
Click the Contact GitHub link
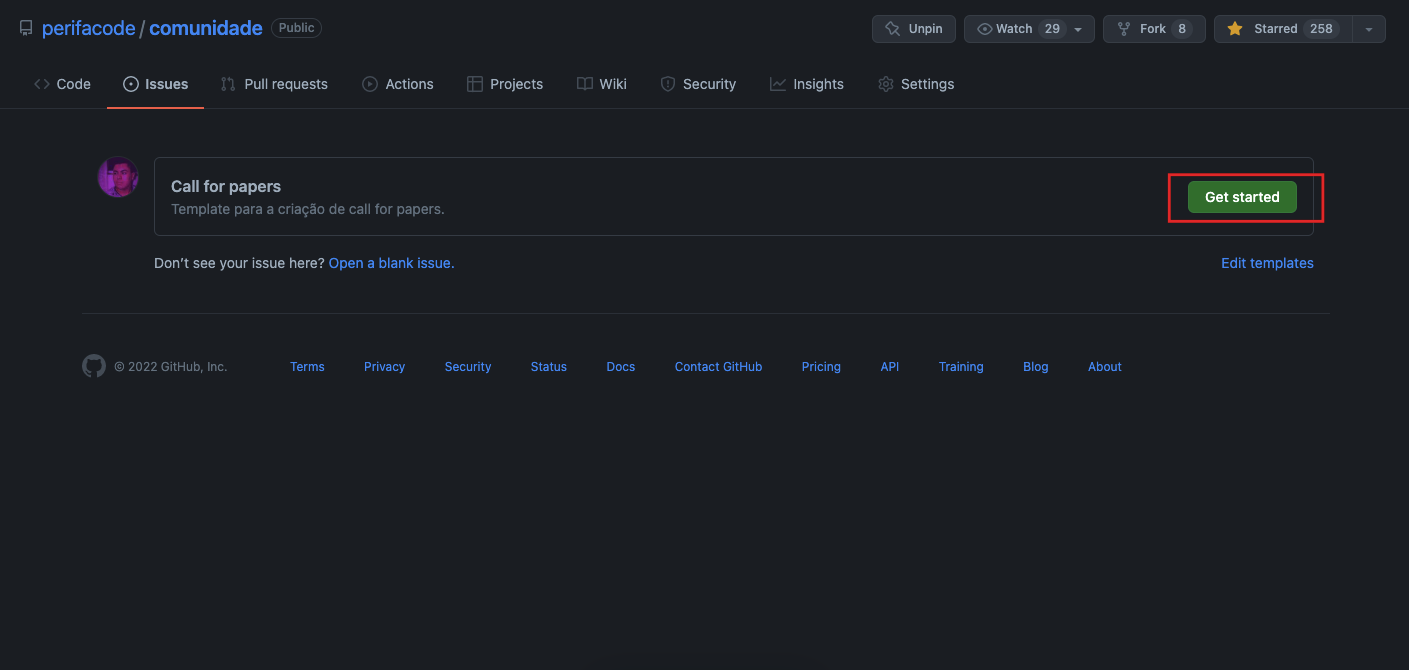point(718,367)
